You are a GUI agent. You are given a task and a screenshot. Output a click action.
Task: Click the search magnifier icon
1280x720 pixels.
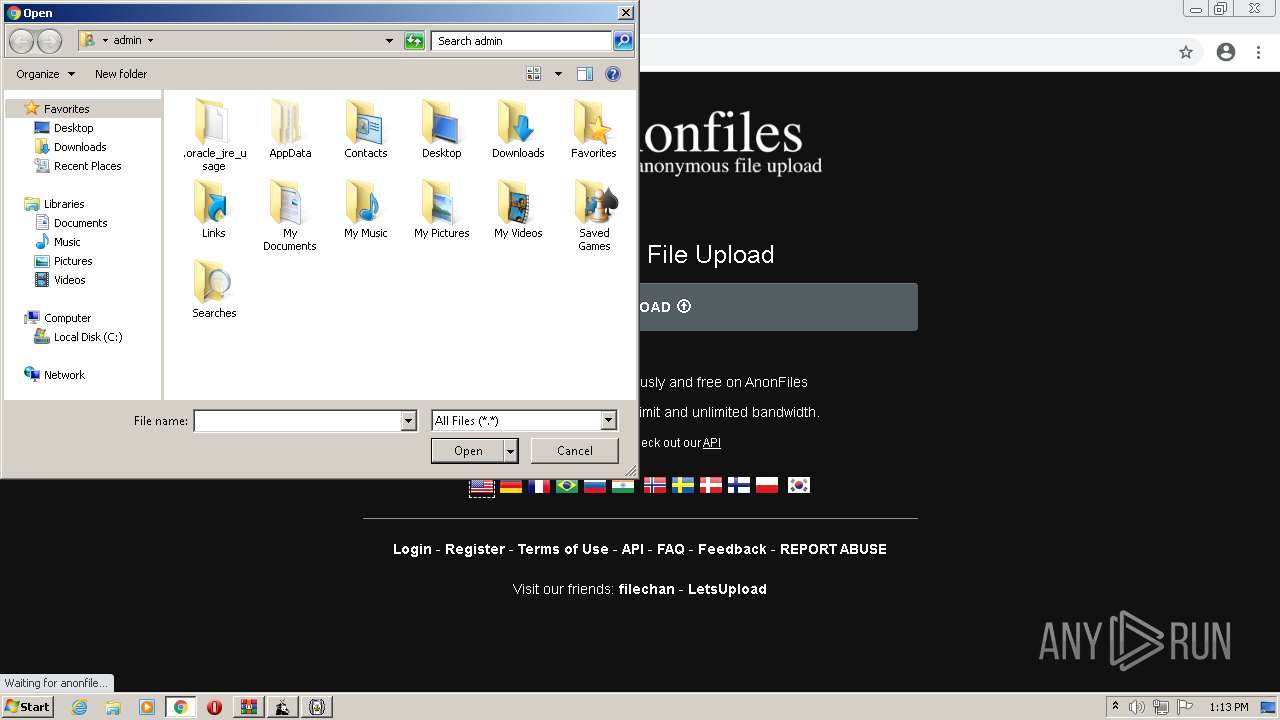623,41
